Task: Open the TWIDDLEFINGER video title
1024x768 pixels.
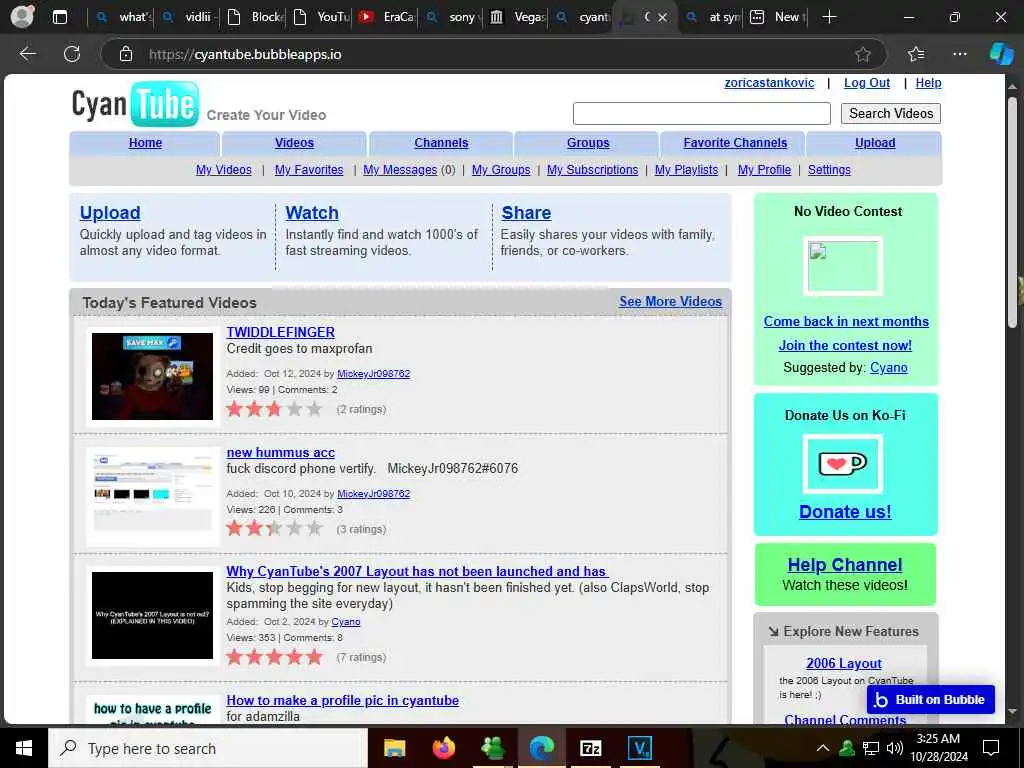Action: coord(280,332)
